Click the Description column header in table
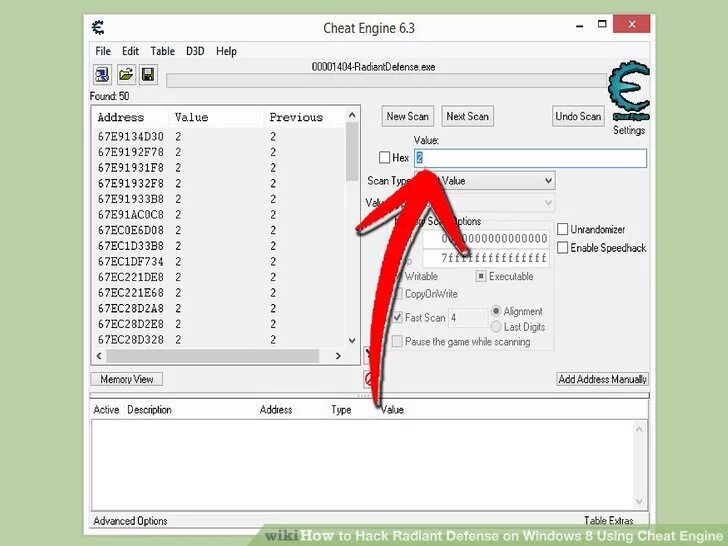The image size is (728, 546). tap(150, 410)
